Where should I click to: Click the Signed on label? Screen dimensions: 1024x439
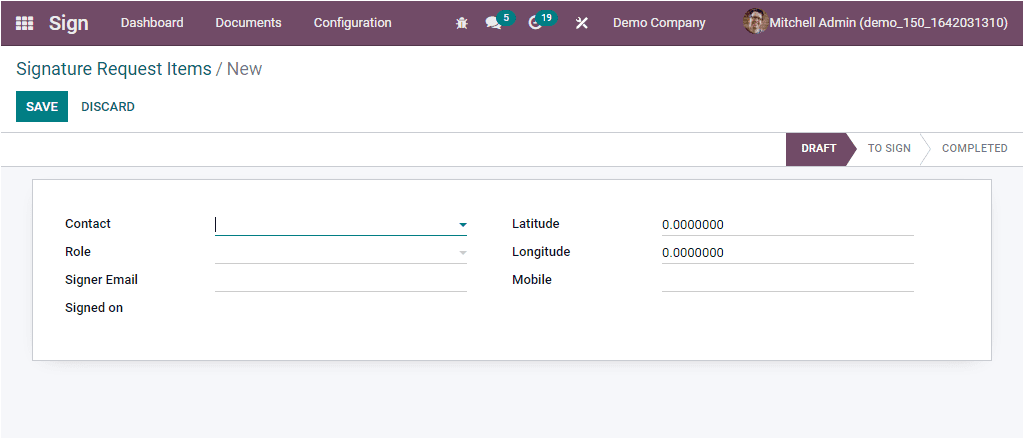(94, 308)
